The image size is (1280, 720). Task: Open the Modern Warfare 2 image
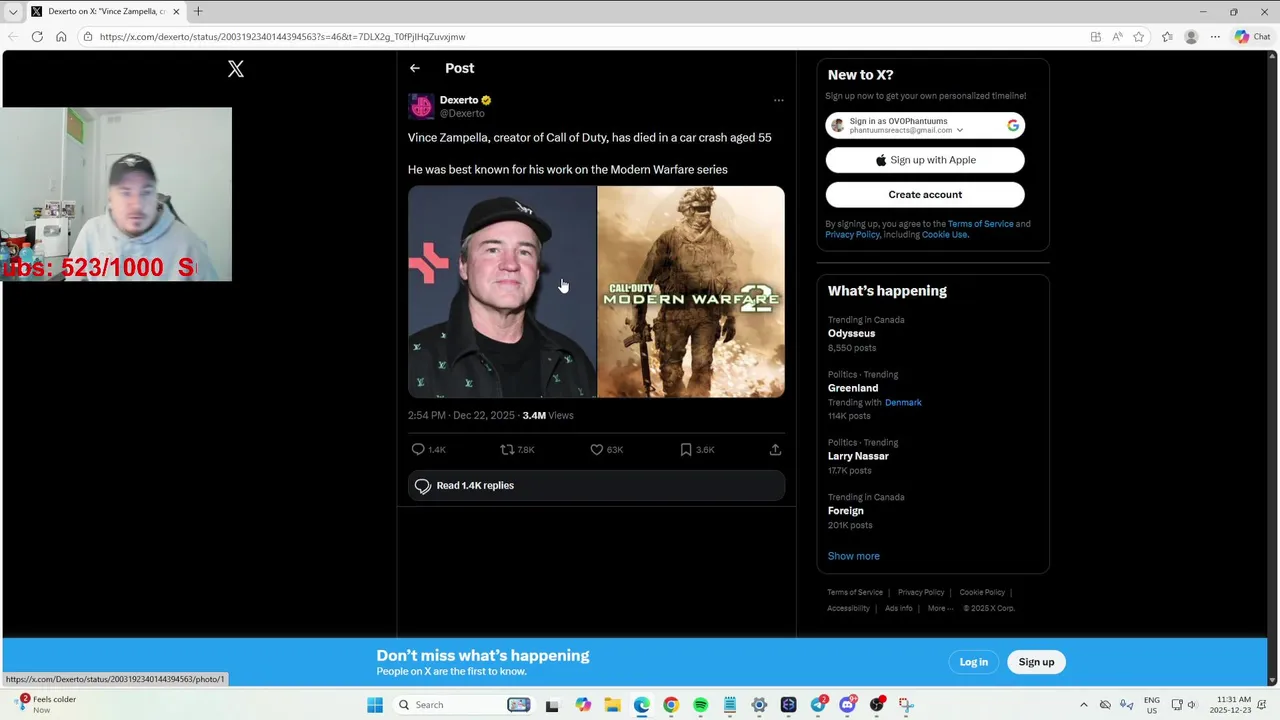[691, 292]
